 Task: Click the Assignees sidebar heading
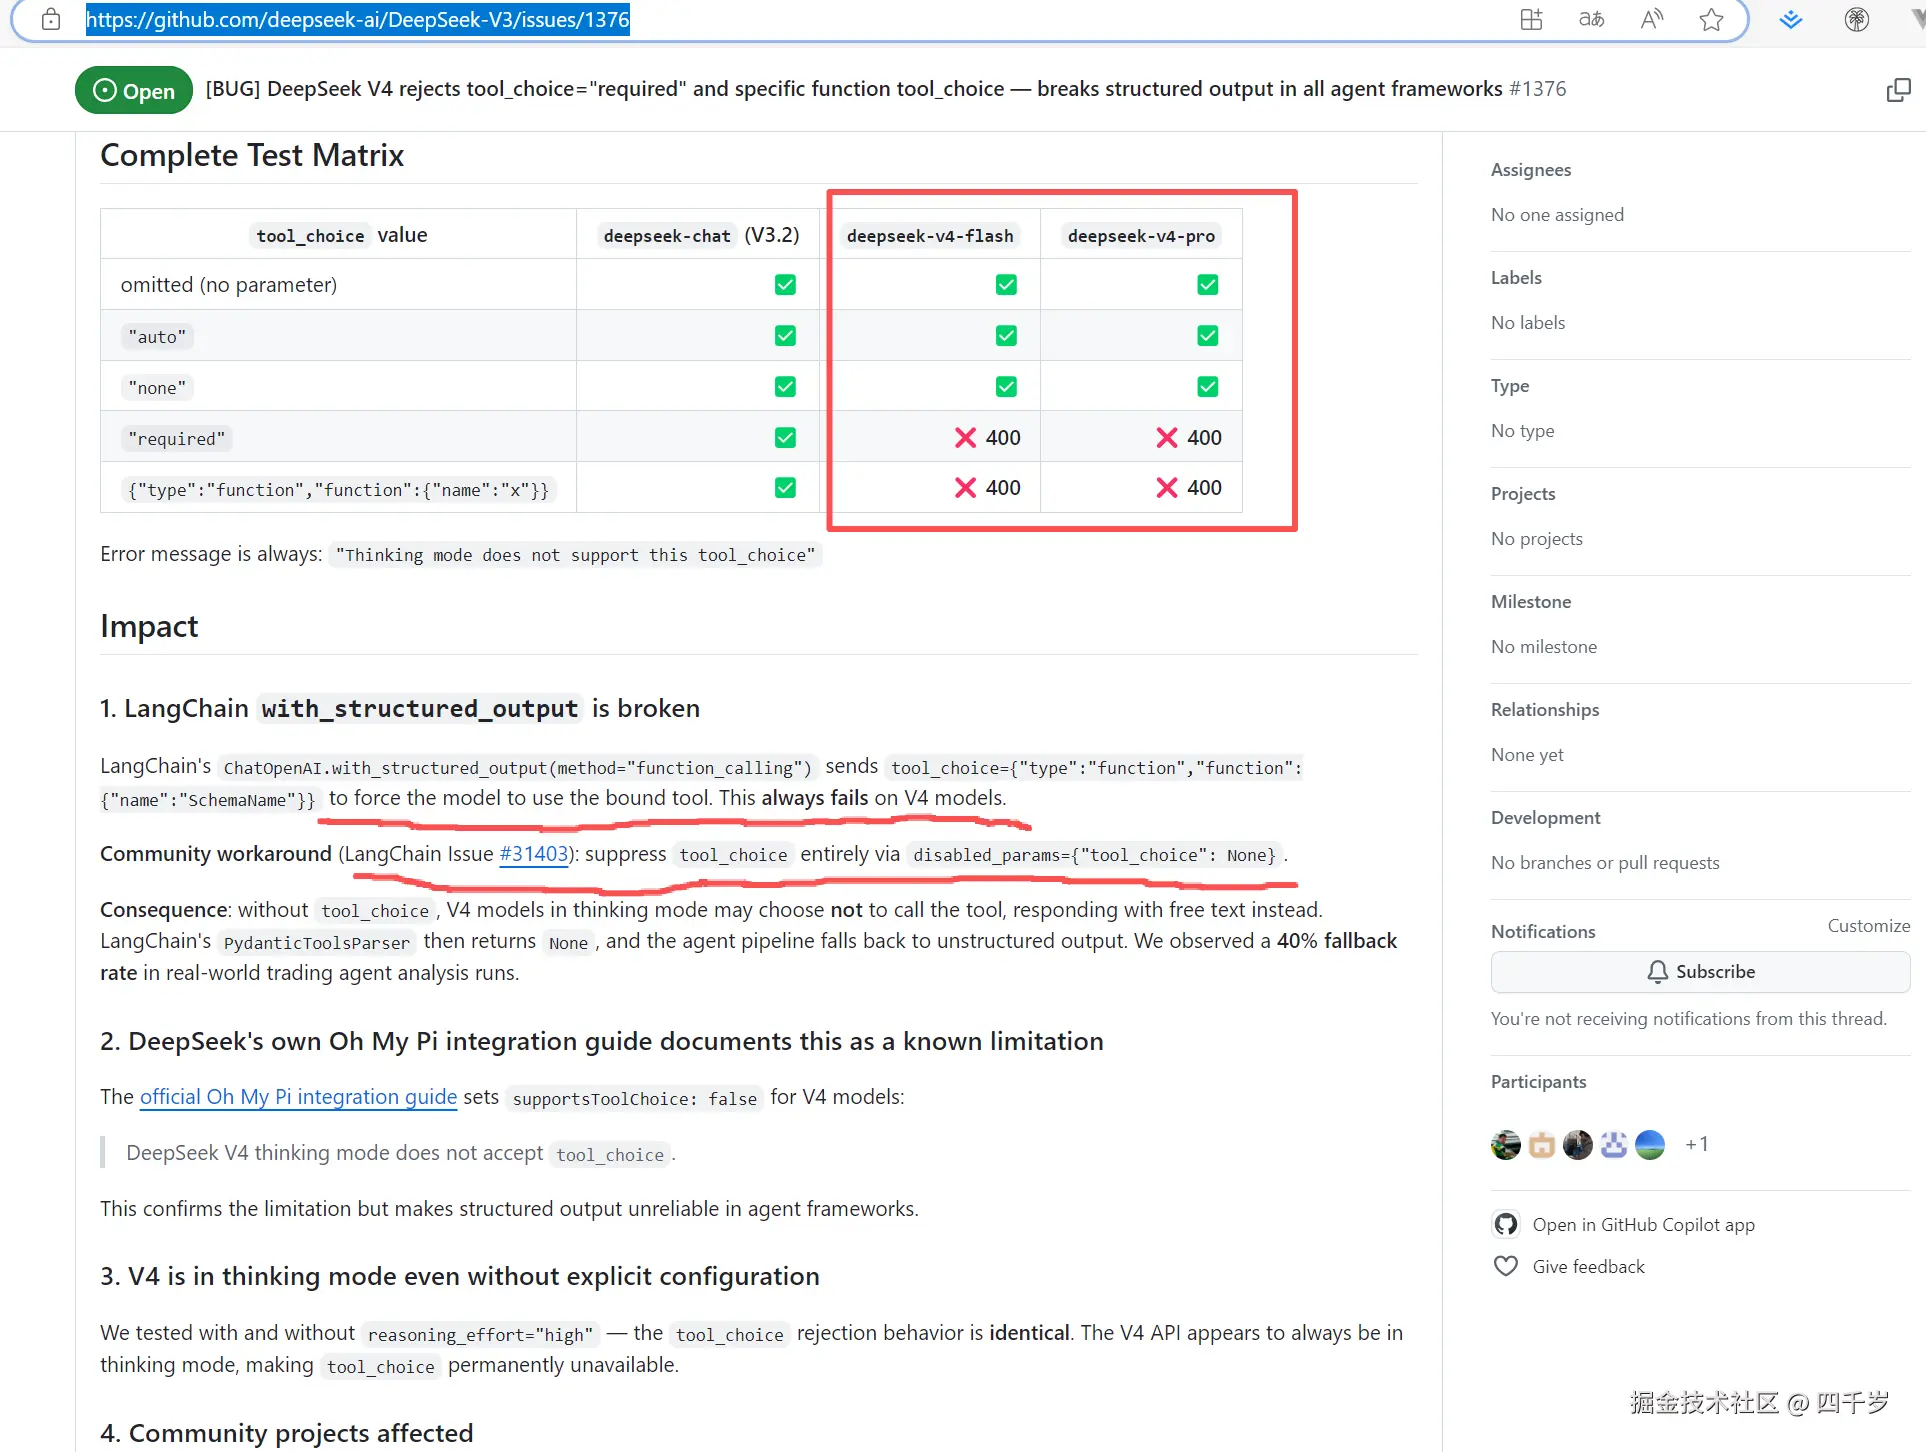(1531, 170)
